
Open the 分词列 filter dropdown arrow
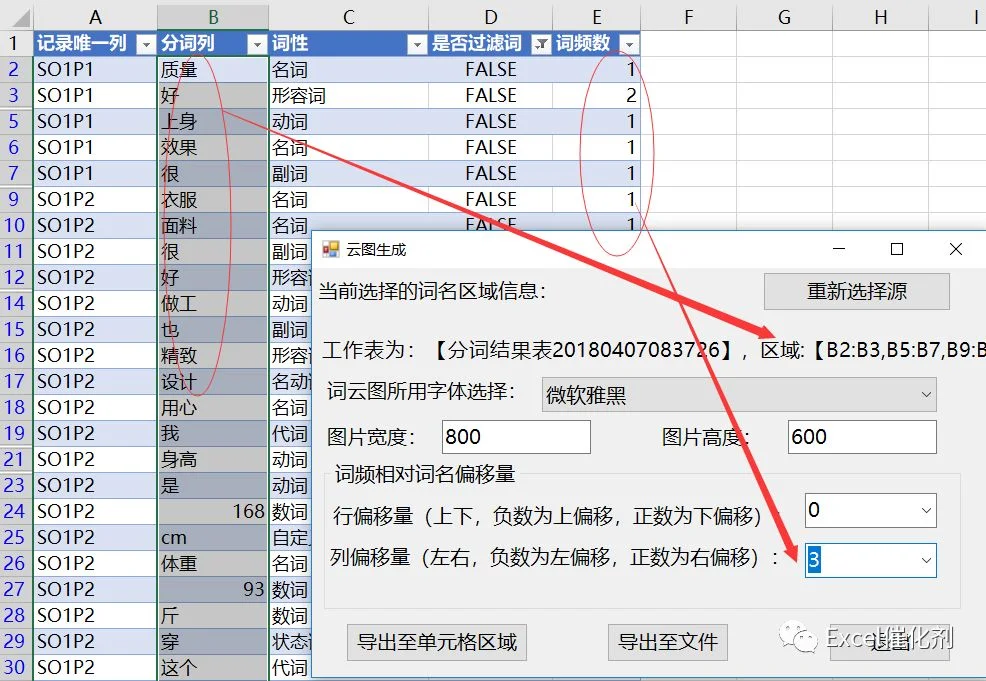[x=257, y=44]
